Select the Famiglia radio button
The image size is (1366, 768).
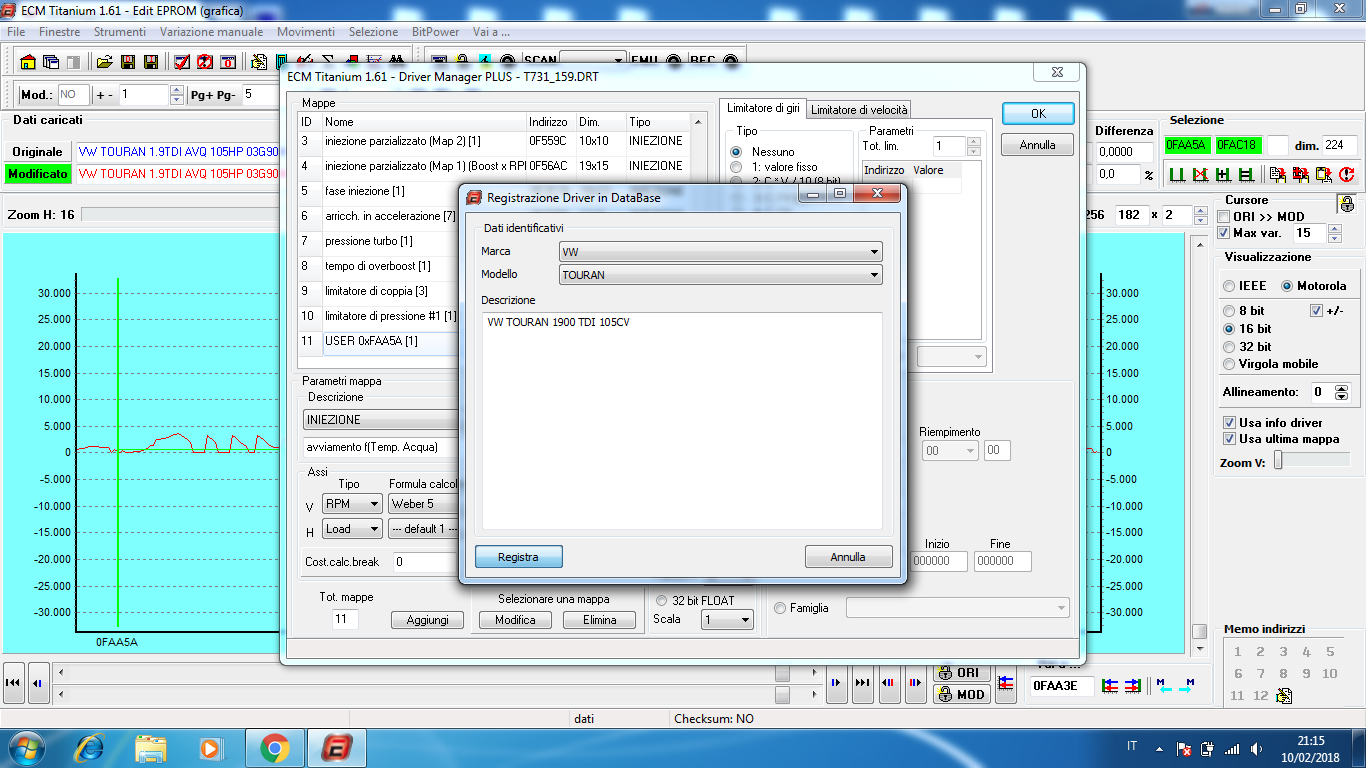click(780, 608)
